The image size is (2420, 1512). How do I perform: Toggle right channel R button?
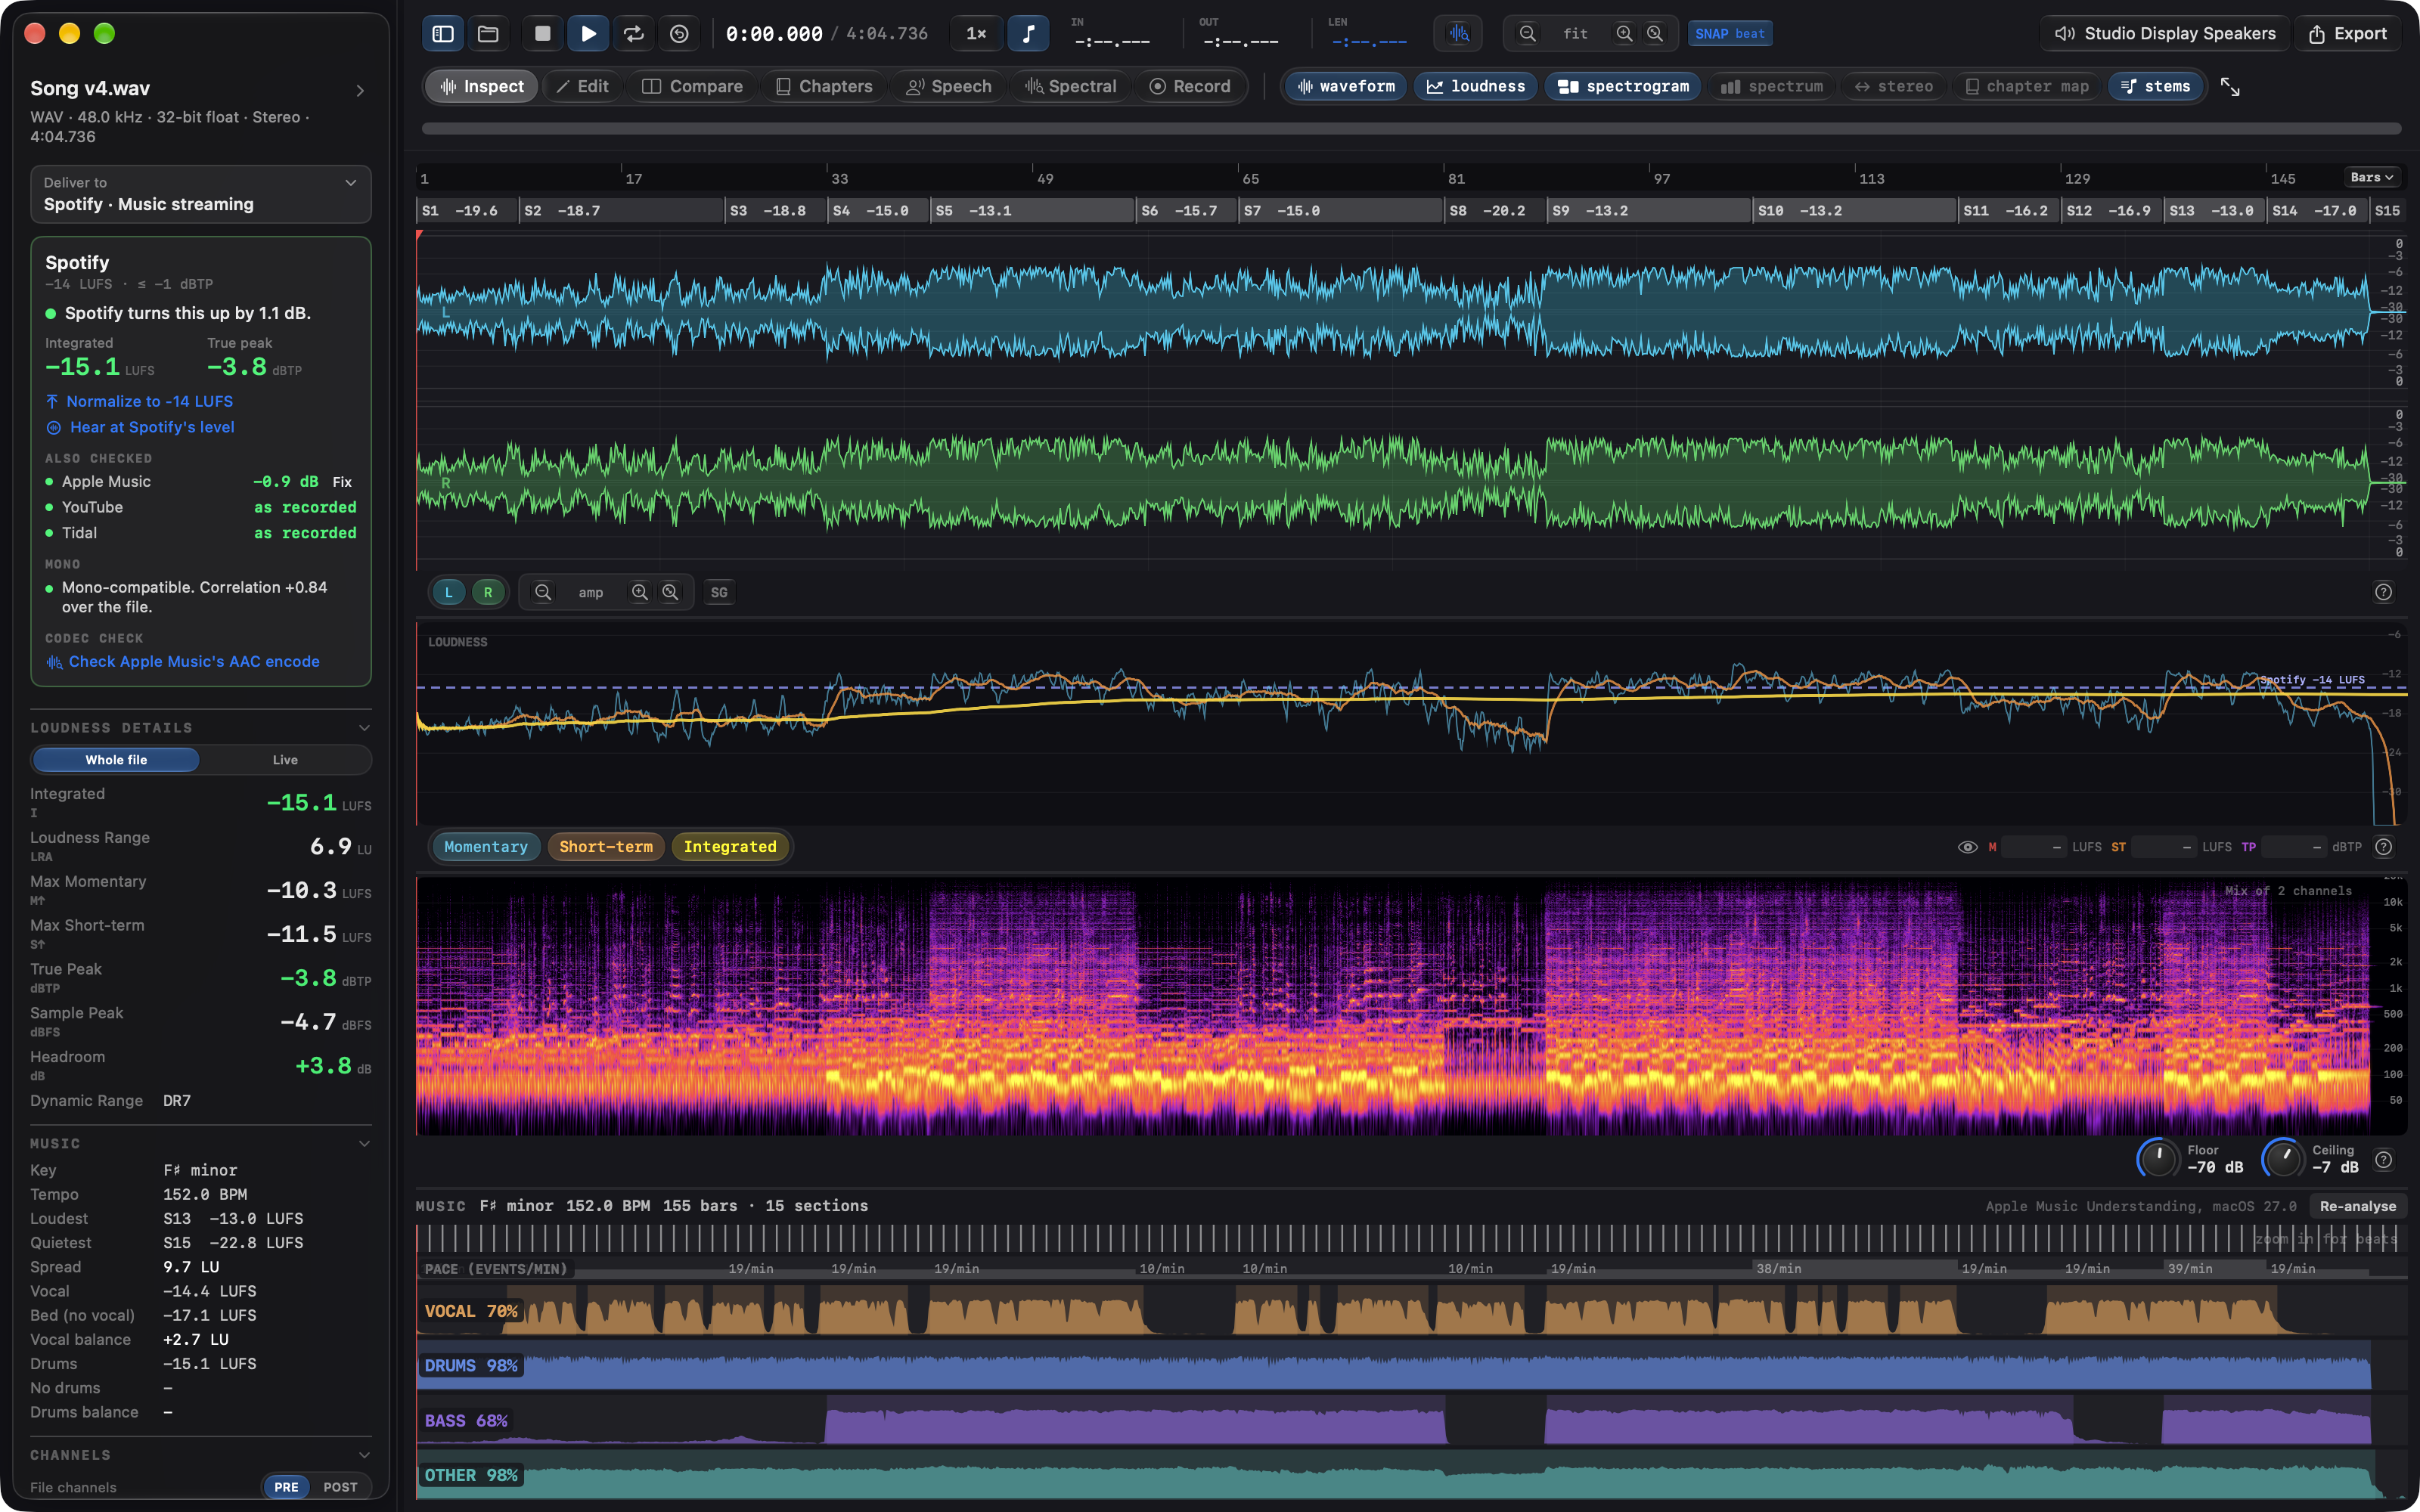pyautogui.click(x=488, y=592)
